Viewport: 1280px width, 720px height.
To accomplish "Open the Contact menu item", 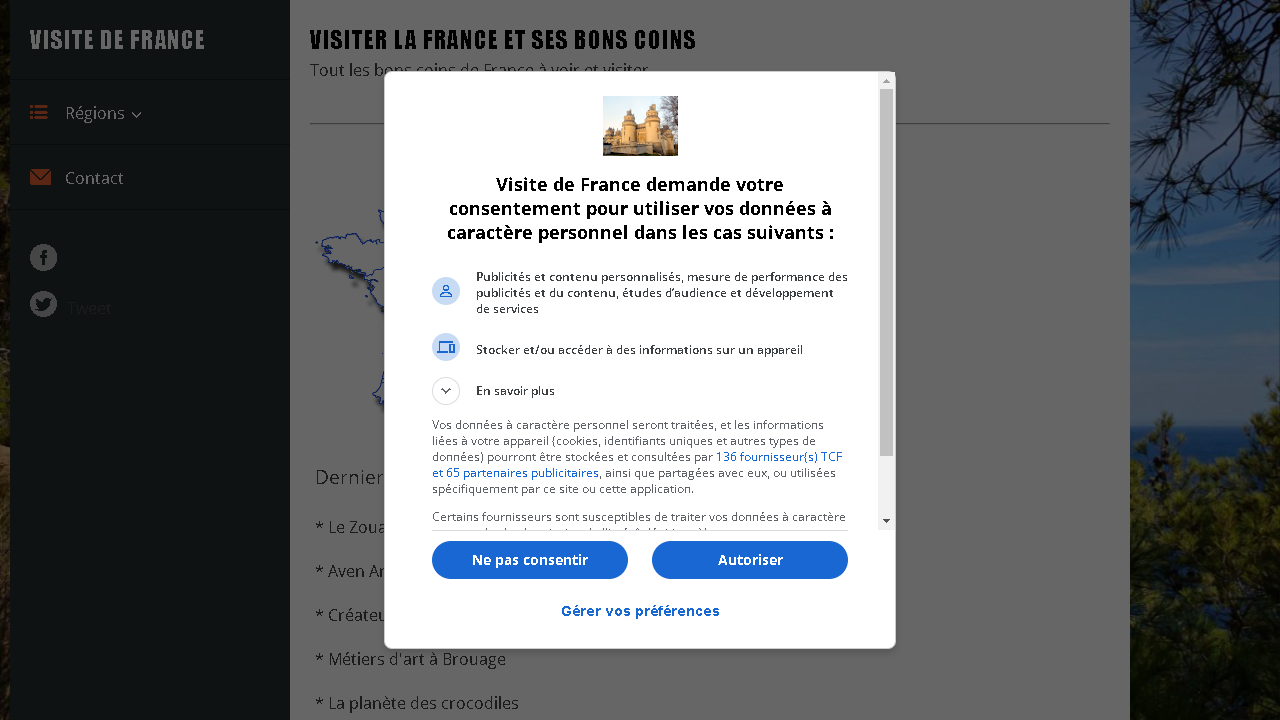I will pos(94,178).
